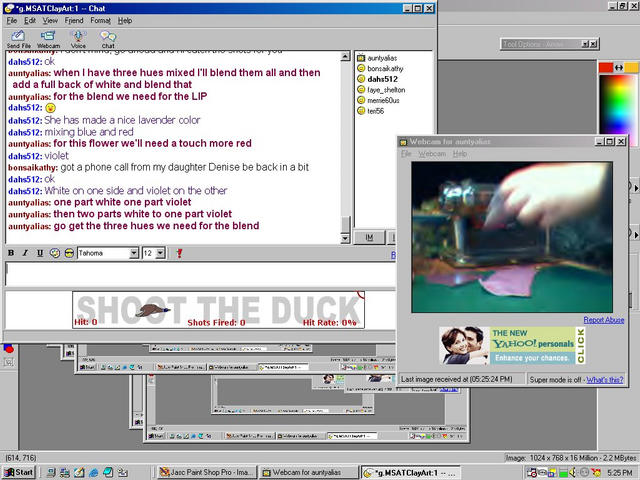
Task: Launch Internet Explorer from quick launch
Action: pos(93,472)
